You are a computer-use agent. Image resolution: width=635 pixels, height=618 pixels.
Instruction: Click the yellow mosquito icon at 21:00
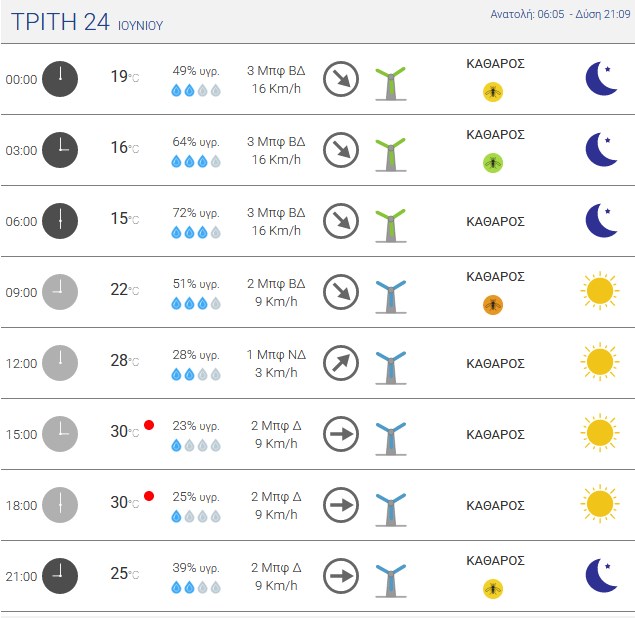coord(493,589)
